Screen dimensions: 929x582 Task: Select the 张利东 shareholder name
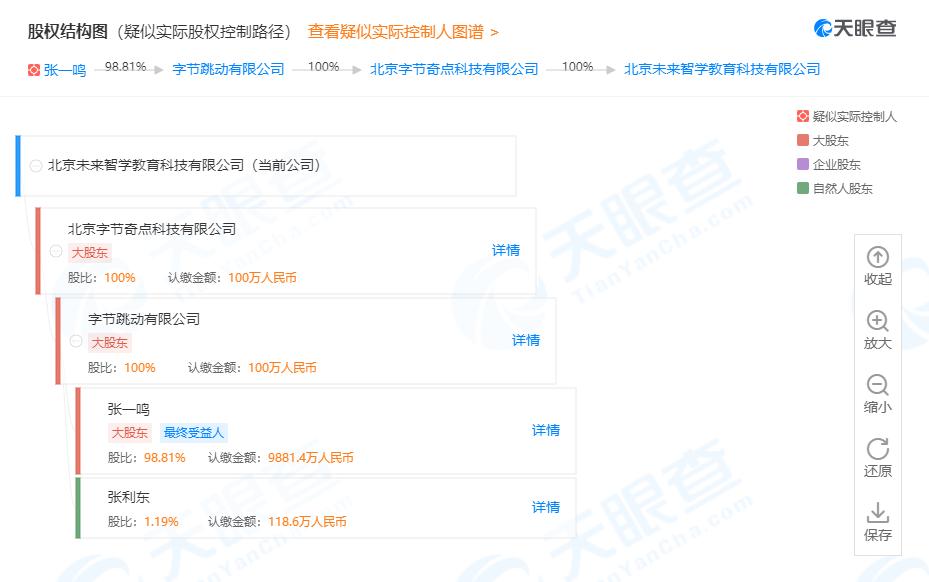tap(129, 497)
